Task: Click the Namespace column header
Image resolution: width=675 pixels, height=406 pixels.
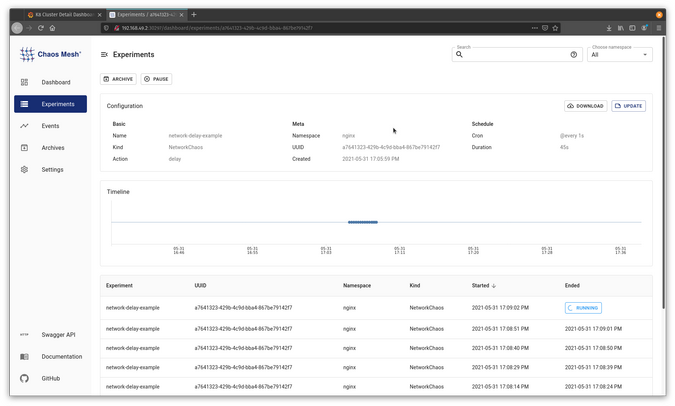Action: coord(357,286)
